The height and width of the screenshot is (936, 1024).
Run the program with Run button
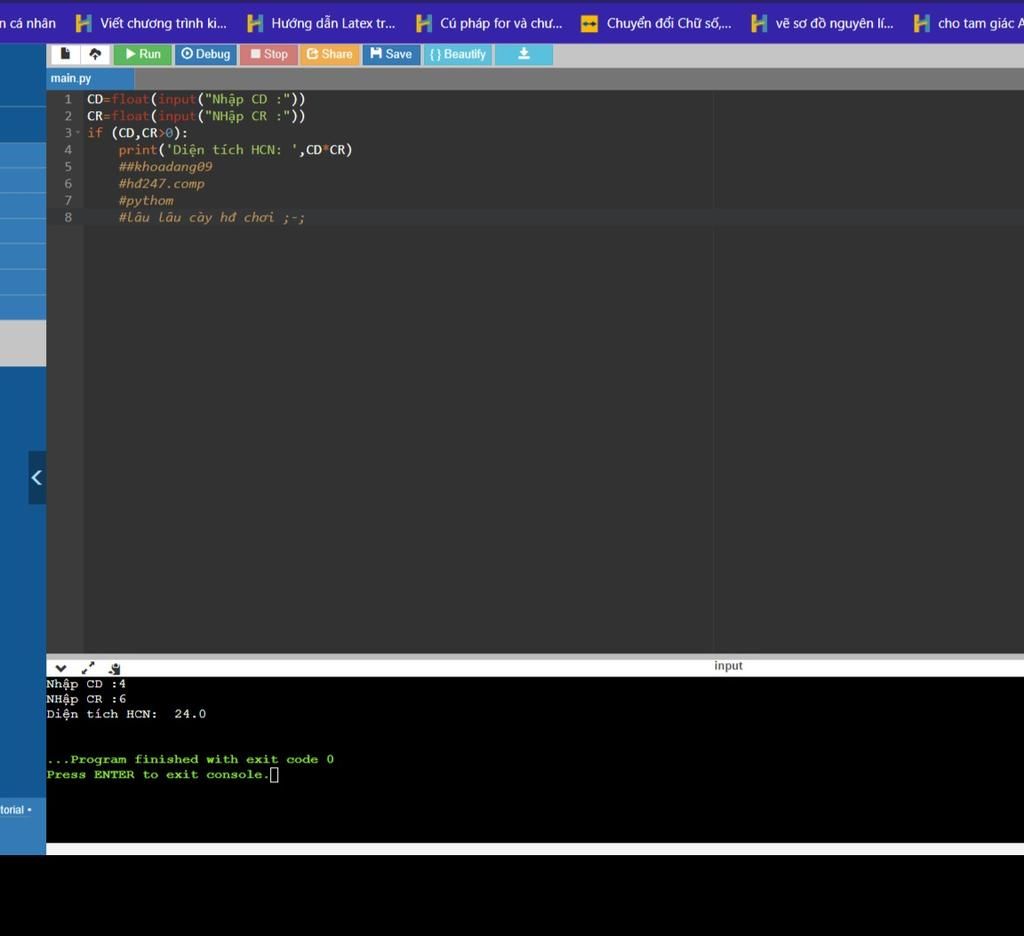coord(142,54)
